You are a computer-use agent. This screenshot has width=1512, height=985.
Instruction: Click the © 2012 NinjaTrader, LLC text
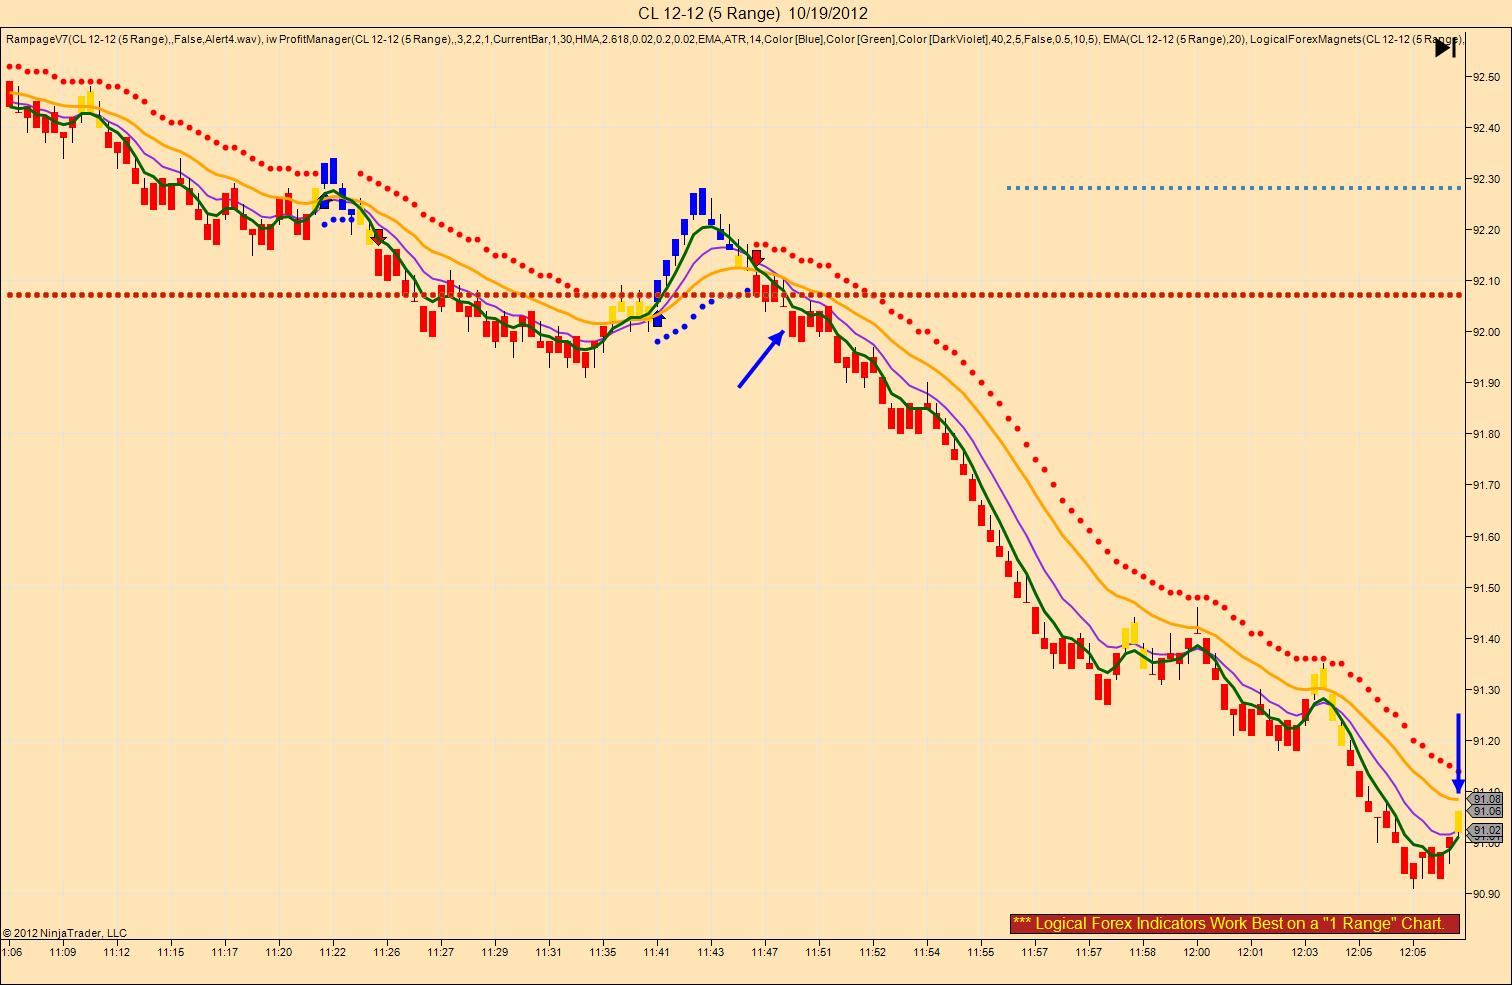coord(65,933)
